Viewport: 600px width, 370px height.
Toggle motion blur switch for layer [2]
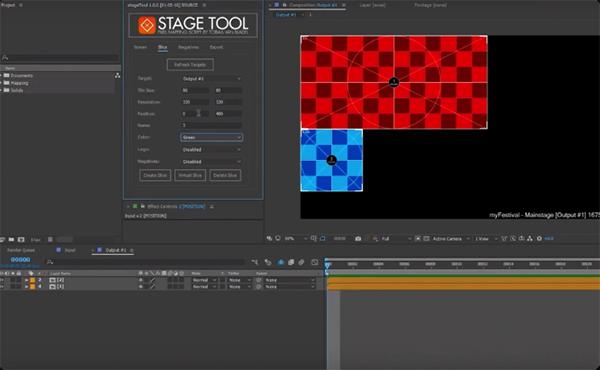click(170, 280)
